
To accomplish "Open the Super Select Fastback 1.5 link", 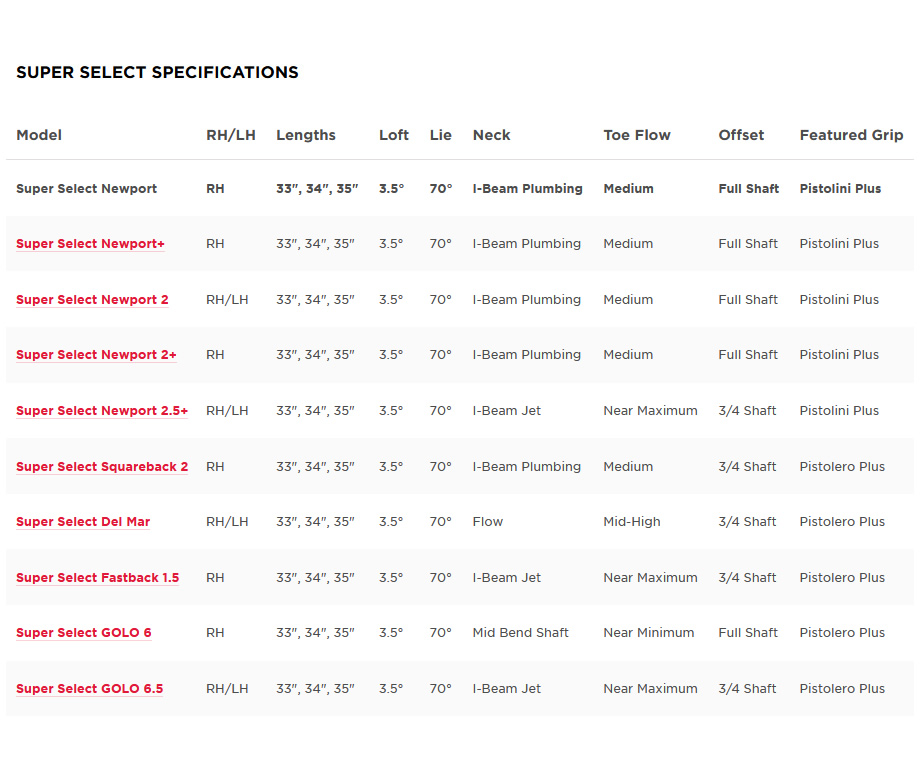I will pyautogui.click(x=97, y=577).
